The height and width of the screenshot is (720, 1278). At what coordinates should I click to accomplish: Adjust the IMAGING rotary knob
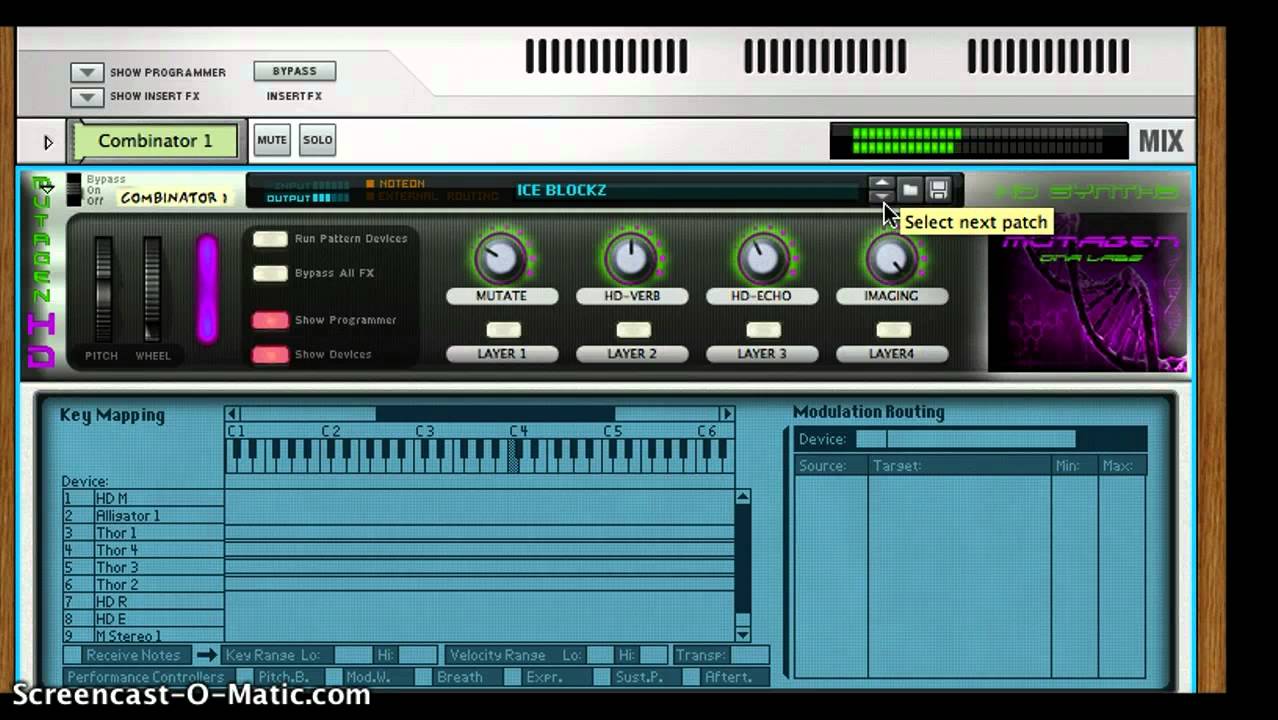click(891, 259)
